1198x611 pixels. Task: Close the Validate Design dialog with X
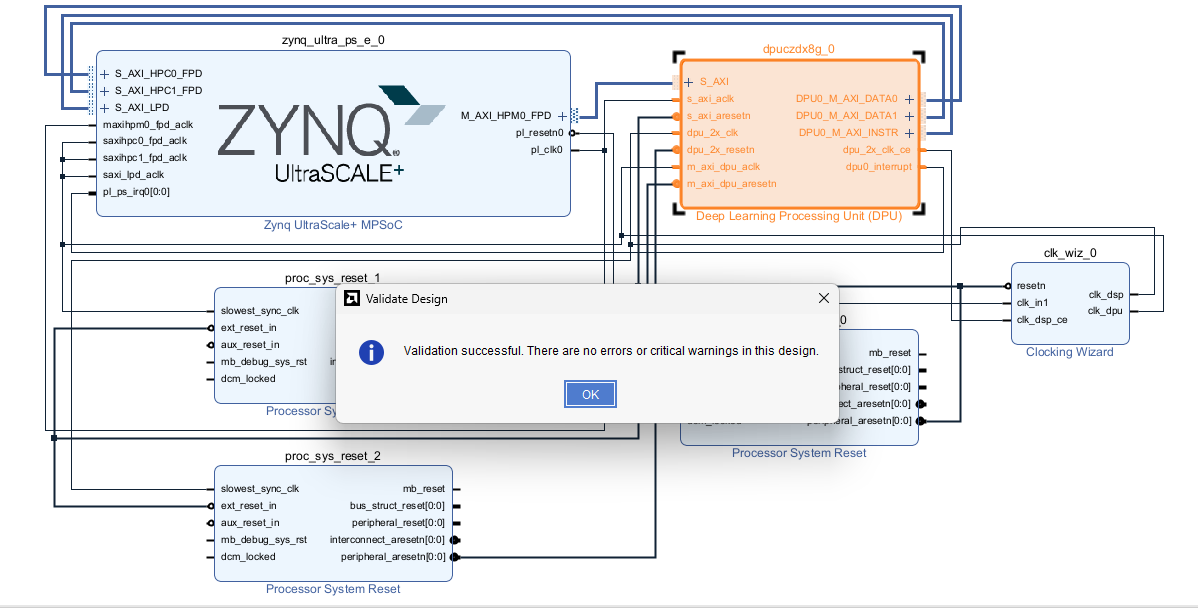[x=824, y=298]
